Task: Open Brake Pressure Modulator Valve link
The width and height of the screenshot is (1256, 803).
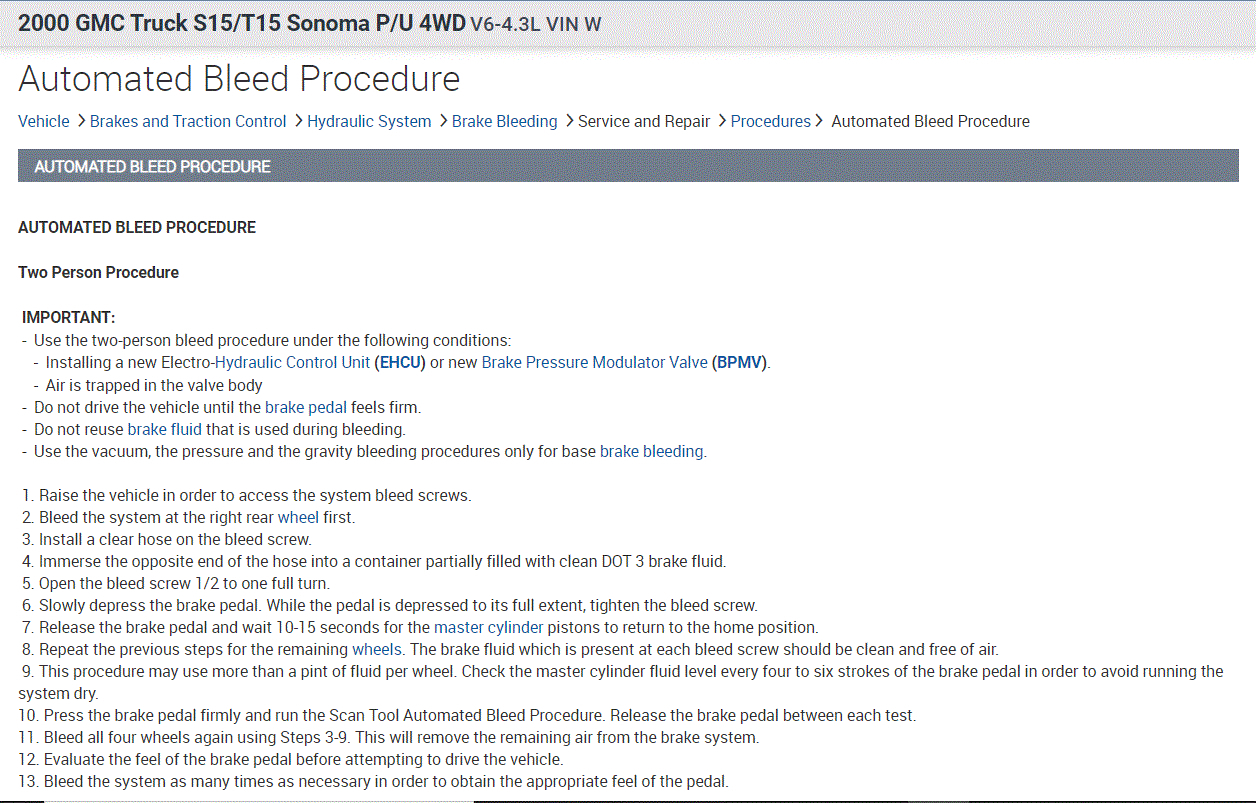Action: 594,362
